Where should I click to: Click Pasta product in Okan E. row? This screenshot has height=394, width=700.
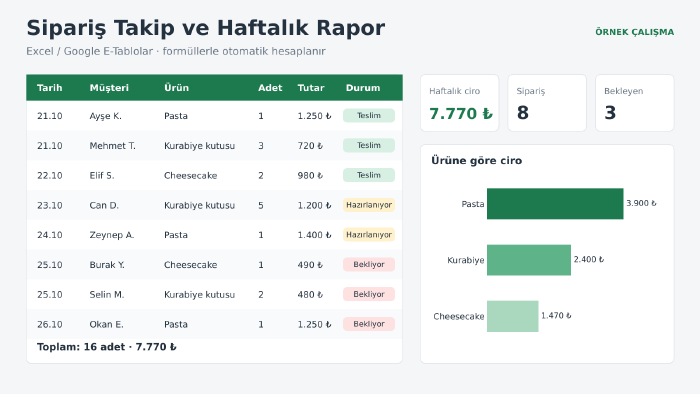176,324
